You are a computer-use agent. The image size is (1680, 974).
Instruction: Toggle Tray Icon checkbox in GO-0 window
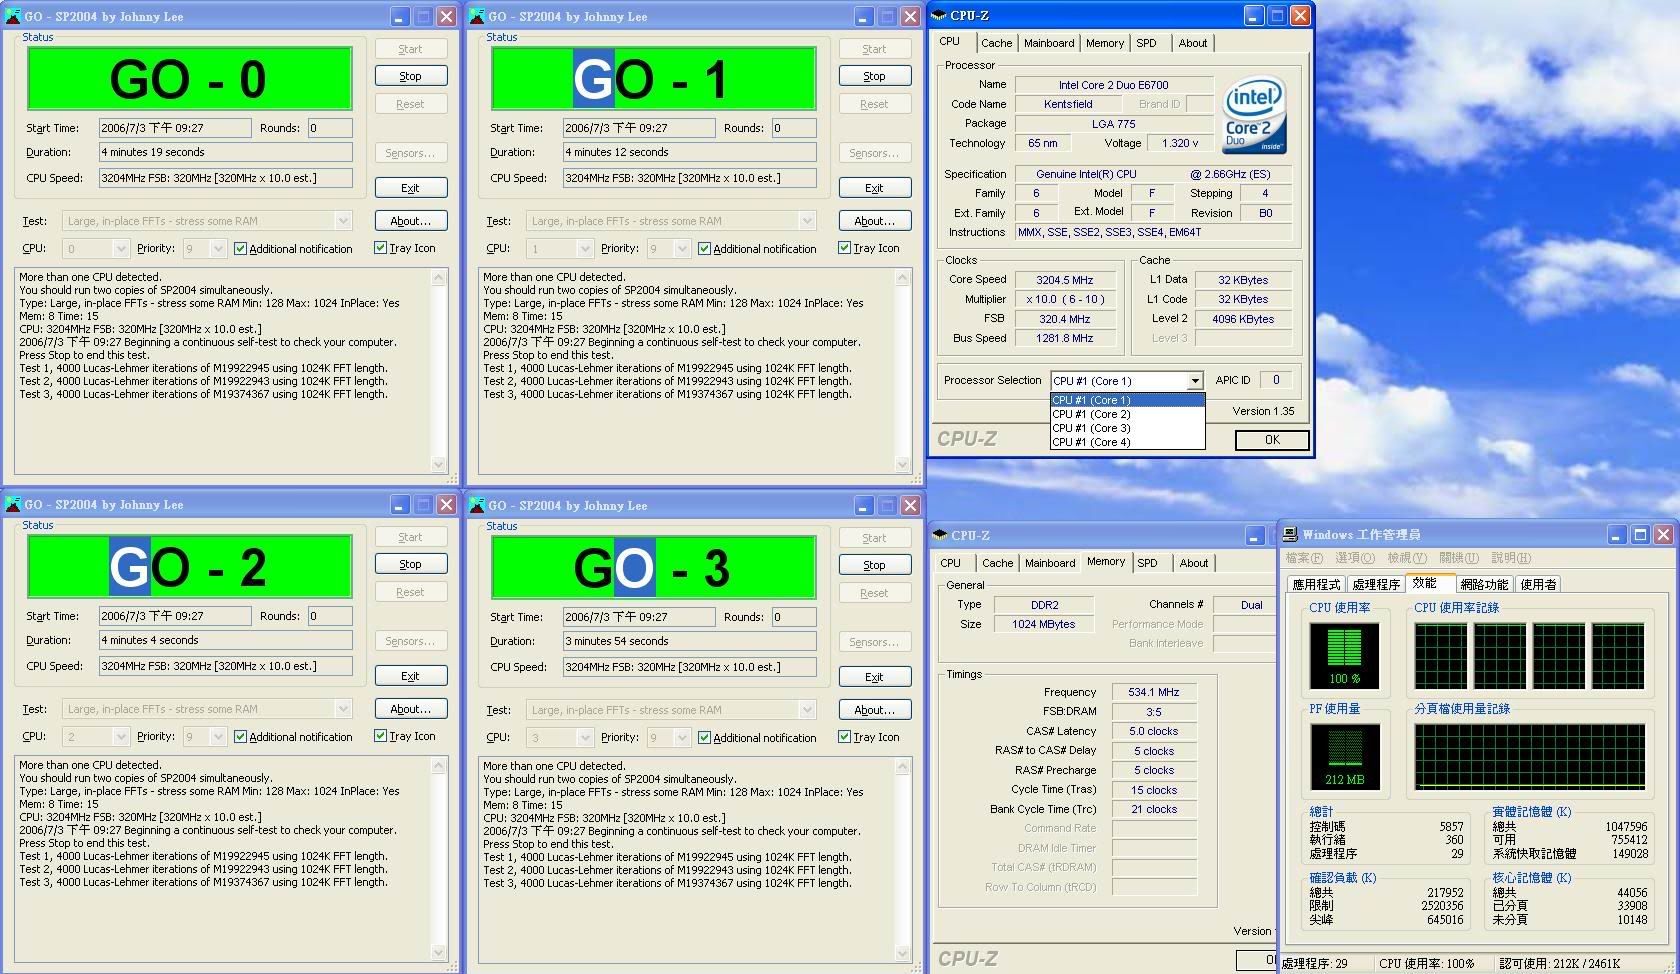(x=380, y=247)
